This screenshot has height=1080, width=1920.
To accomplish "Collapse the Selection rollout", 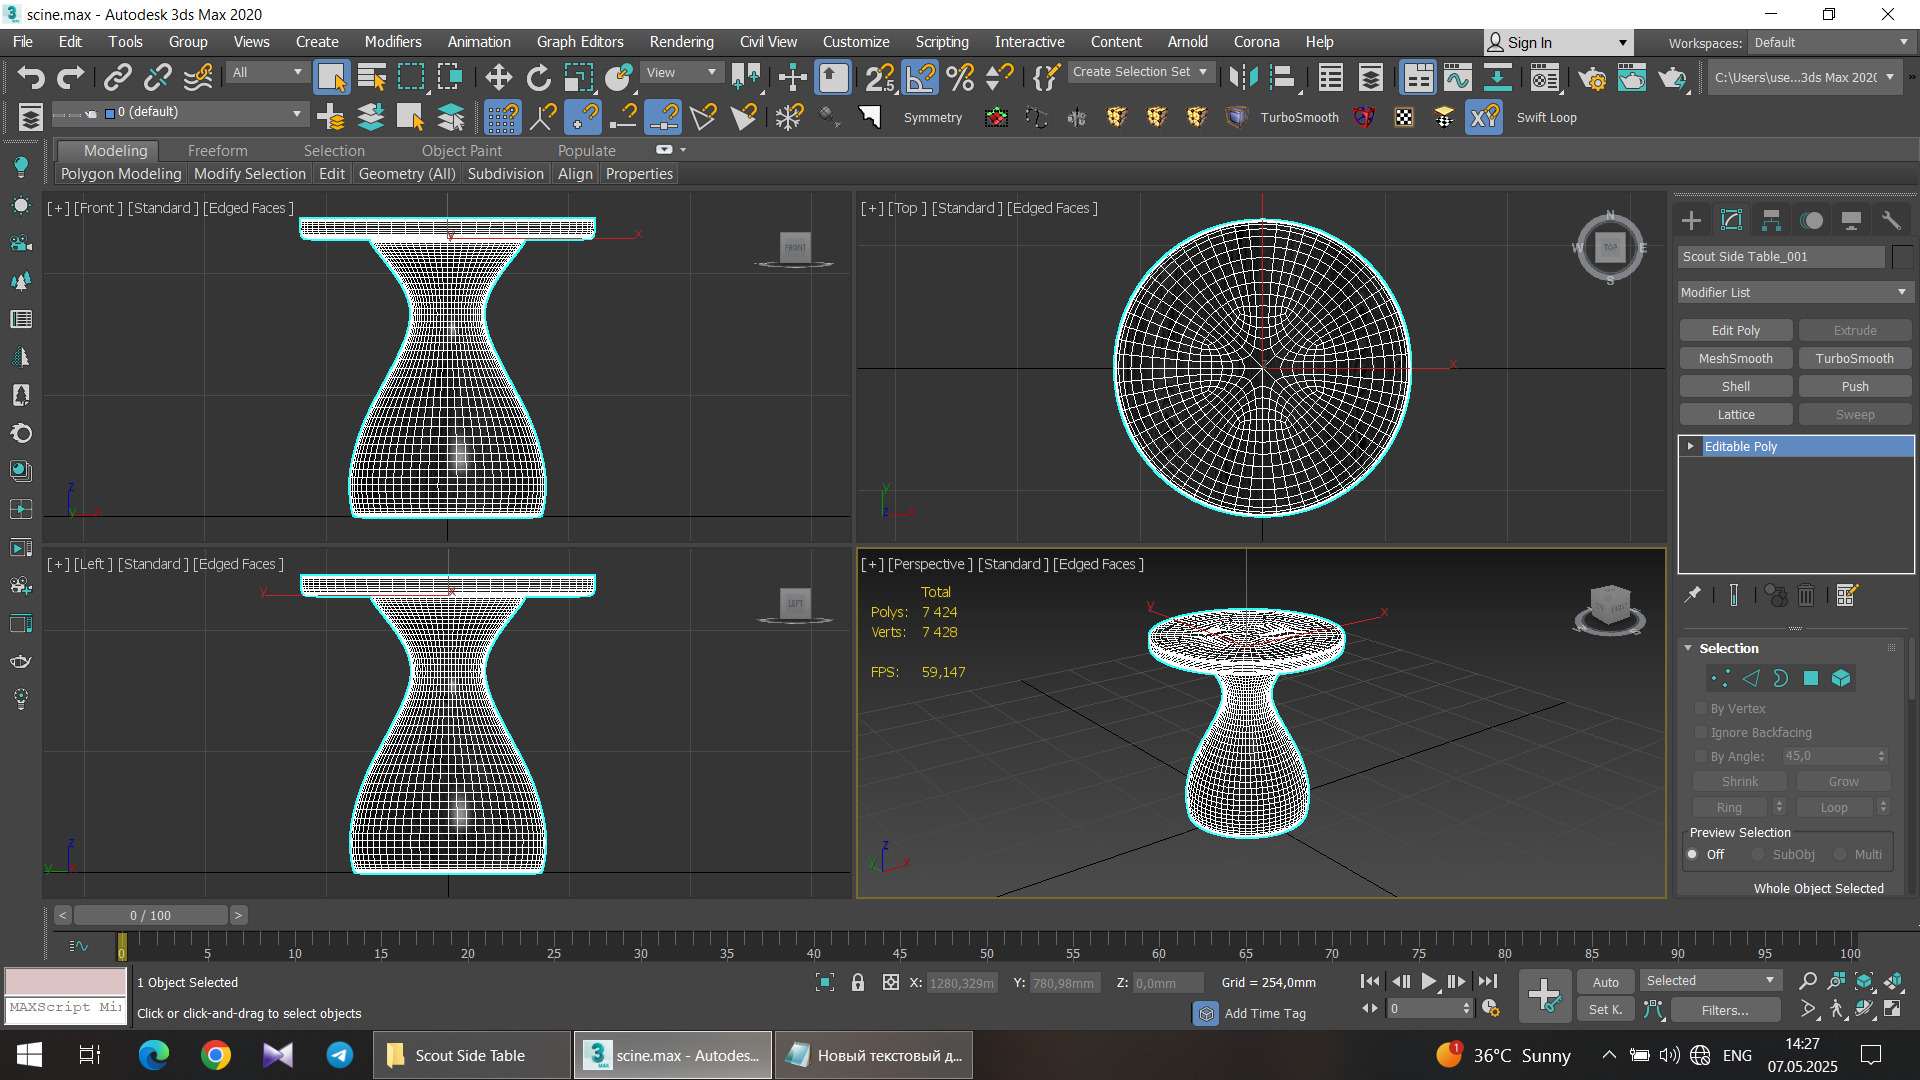I will (1688, 648).
